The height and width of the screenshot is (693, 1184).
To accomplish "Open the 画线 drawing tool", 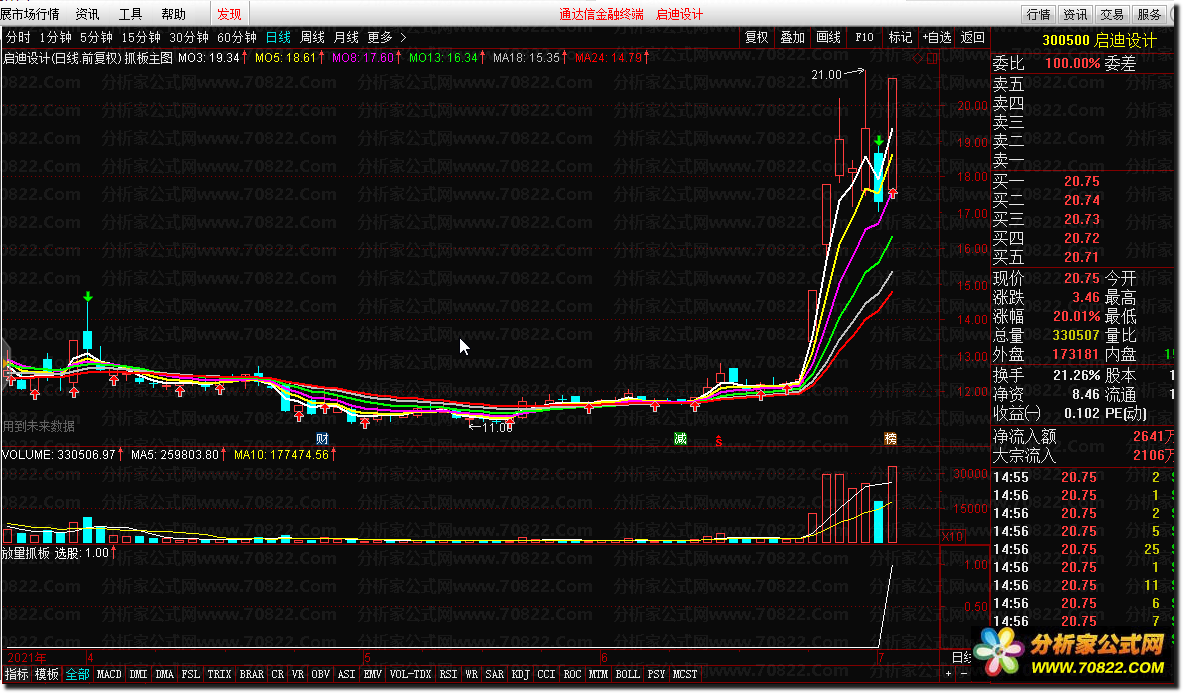I will [x=828, y=37].
